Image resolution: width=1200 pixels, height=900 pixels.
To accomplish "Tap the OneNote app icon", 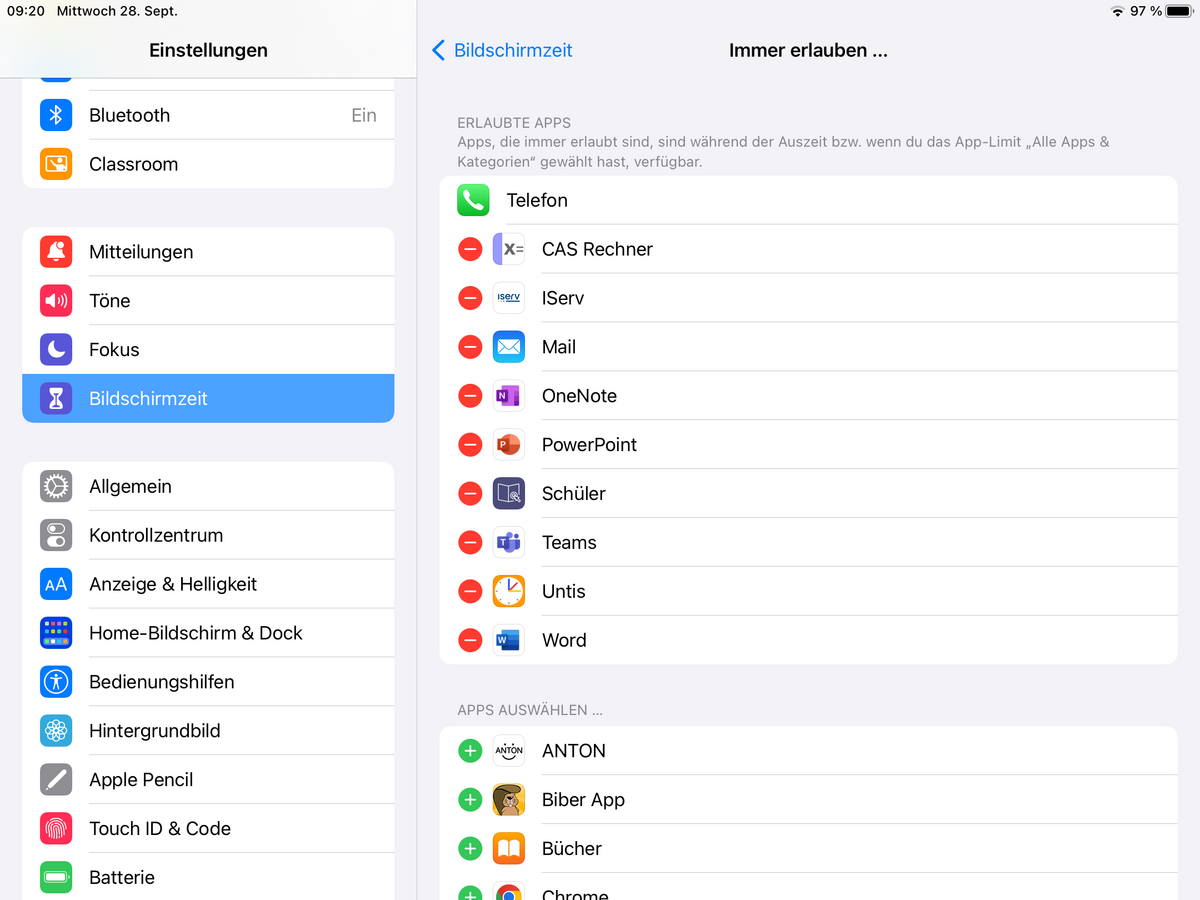I will click(x=509, y=396).
